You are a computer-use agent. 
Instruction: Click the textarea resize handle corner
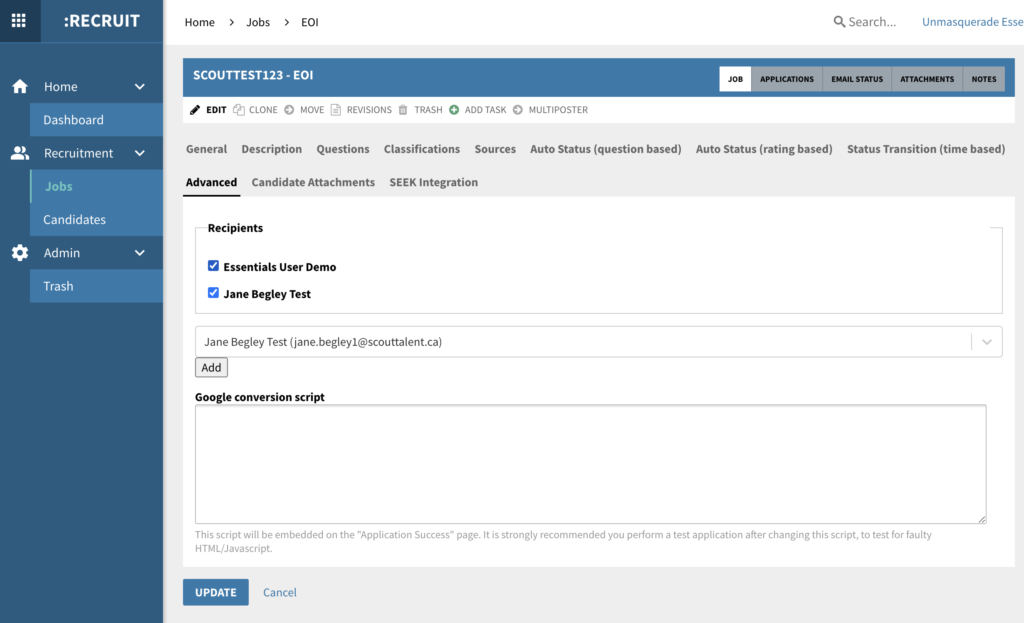[x=982, y=519]
